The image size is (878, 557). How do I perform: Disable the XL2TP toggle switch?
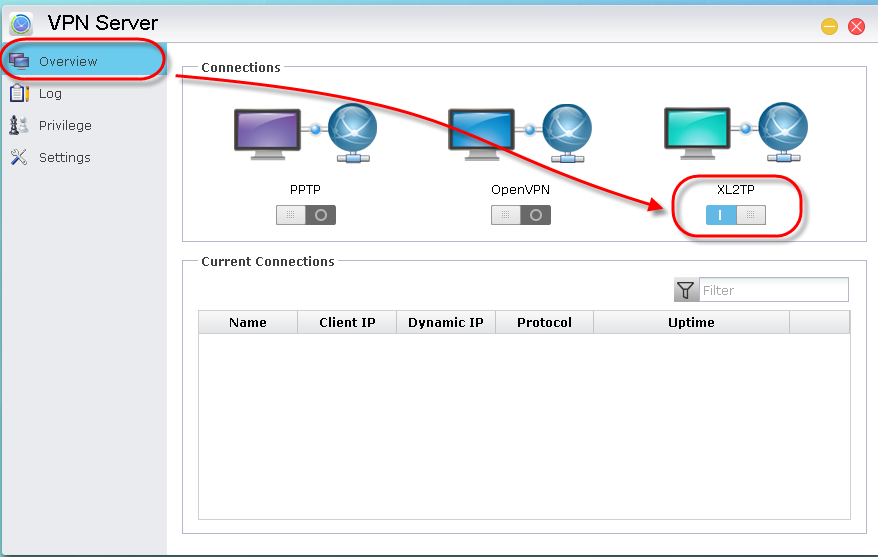pyautogui.click(x=736, y=215)
